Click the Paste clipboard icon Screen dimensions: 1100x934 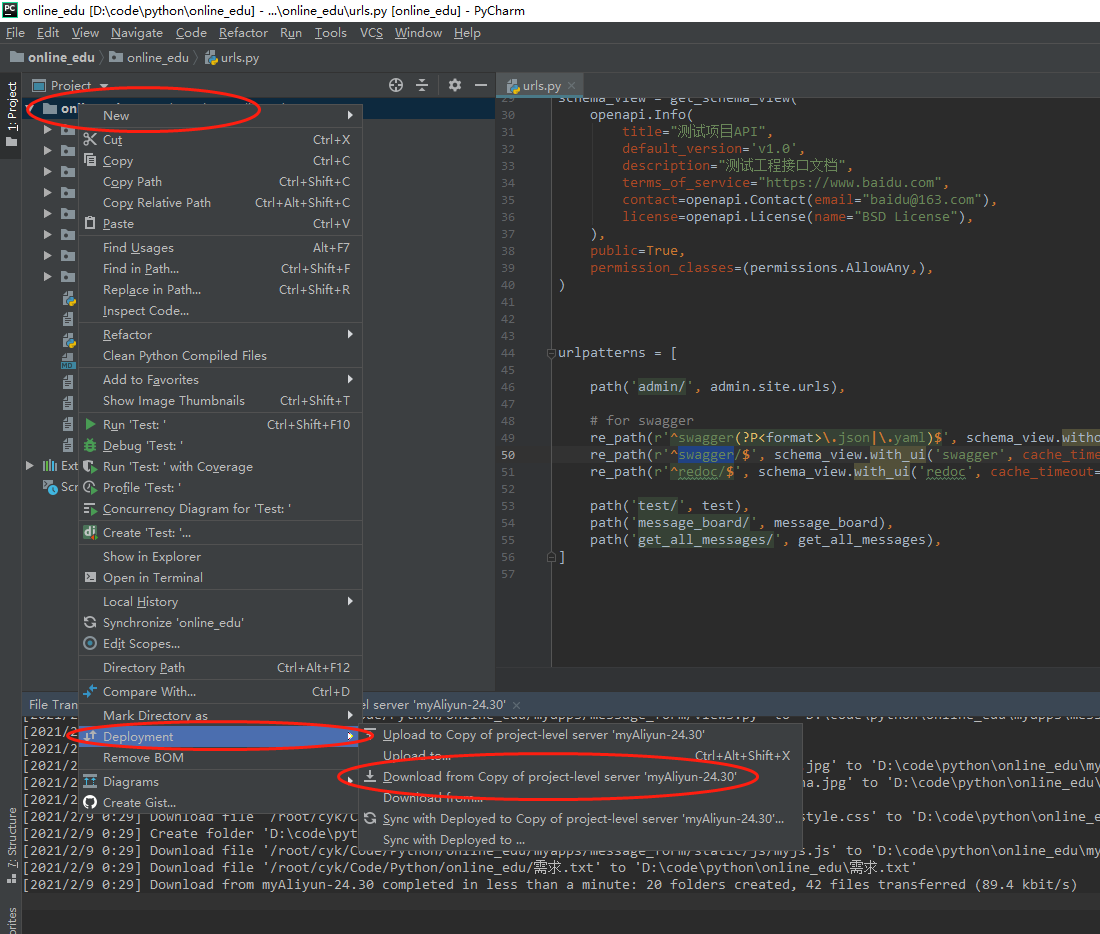pos(90,223)
